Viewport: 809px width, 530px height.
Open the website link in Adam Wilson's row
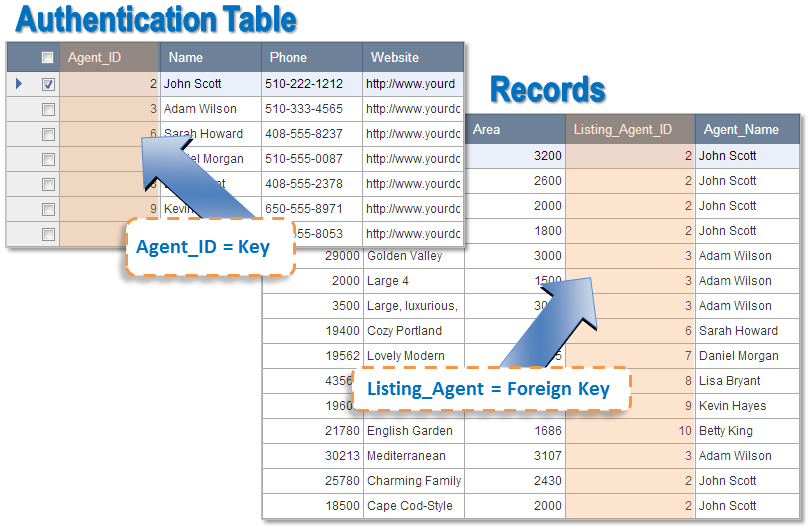tap(413, 109)
